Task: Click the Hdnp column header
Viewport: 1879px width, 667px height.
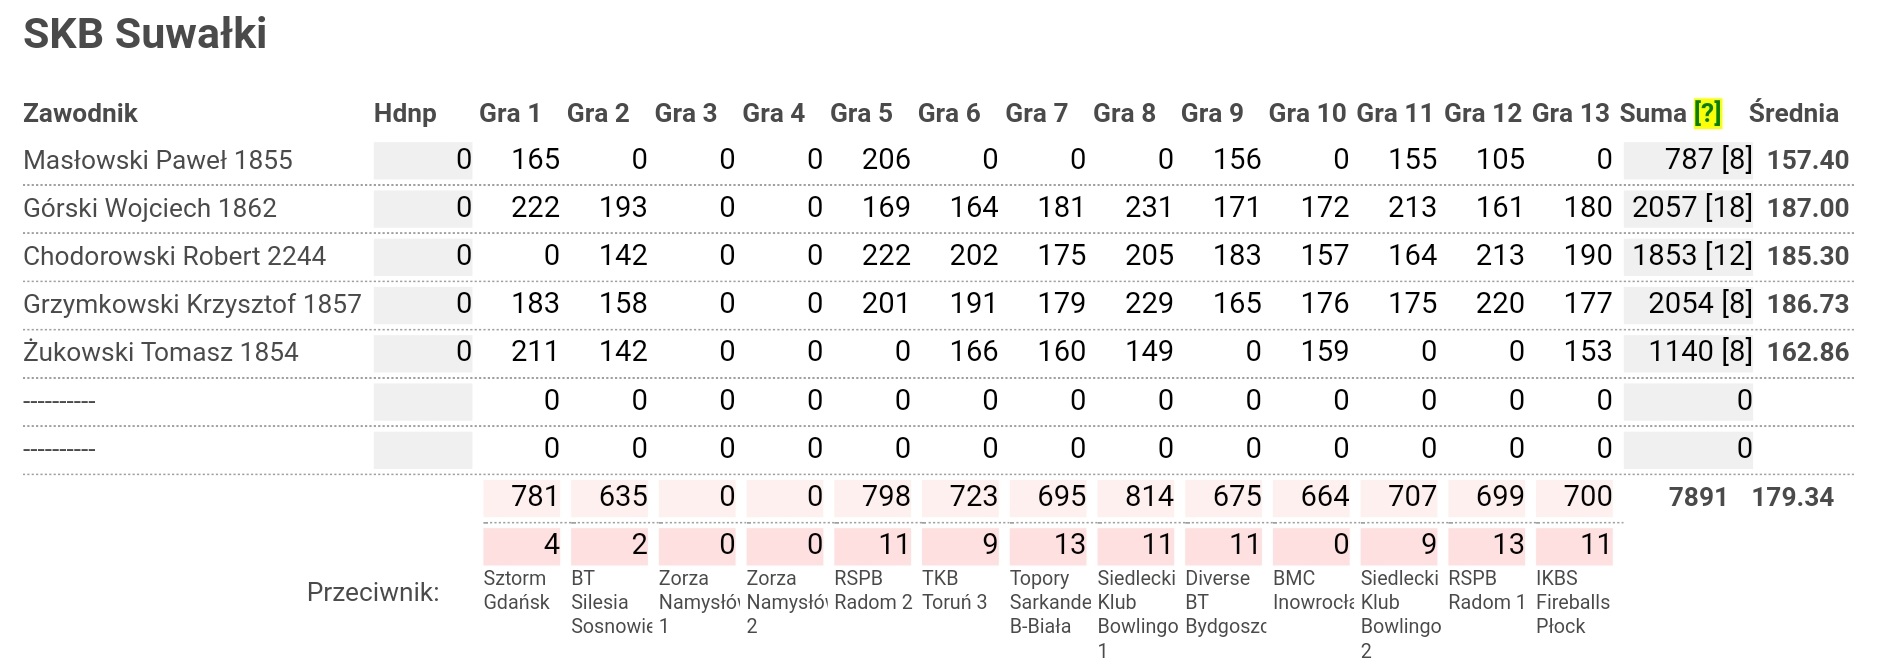Action: pos(405,113)
